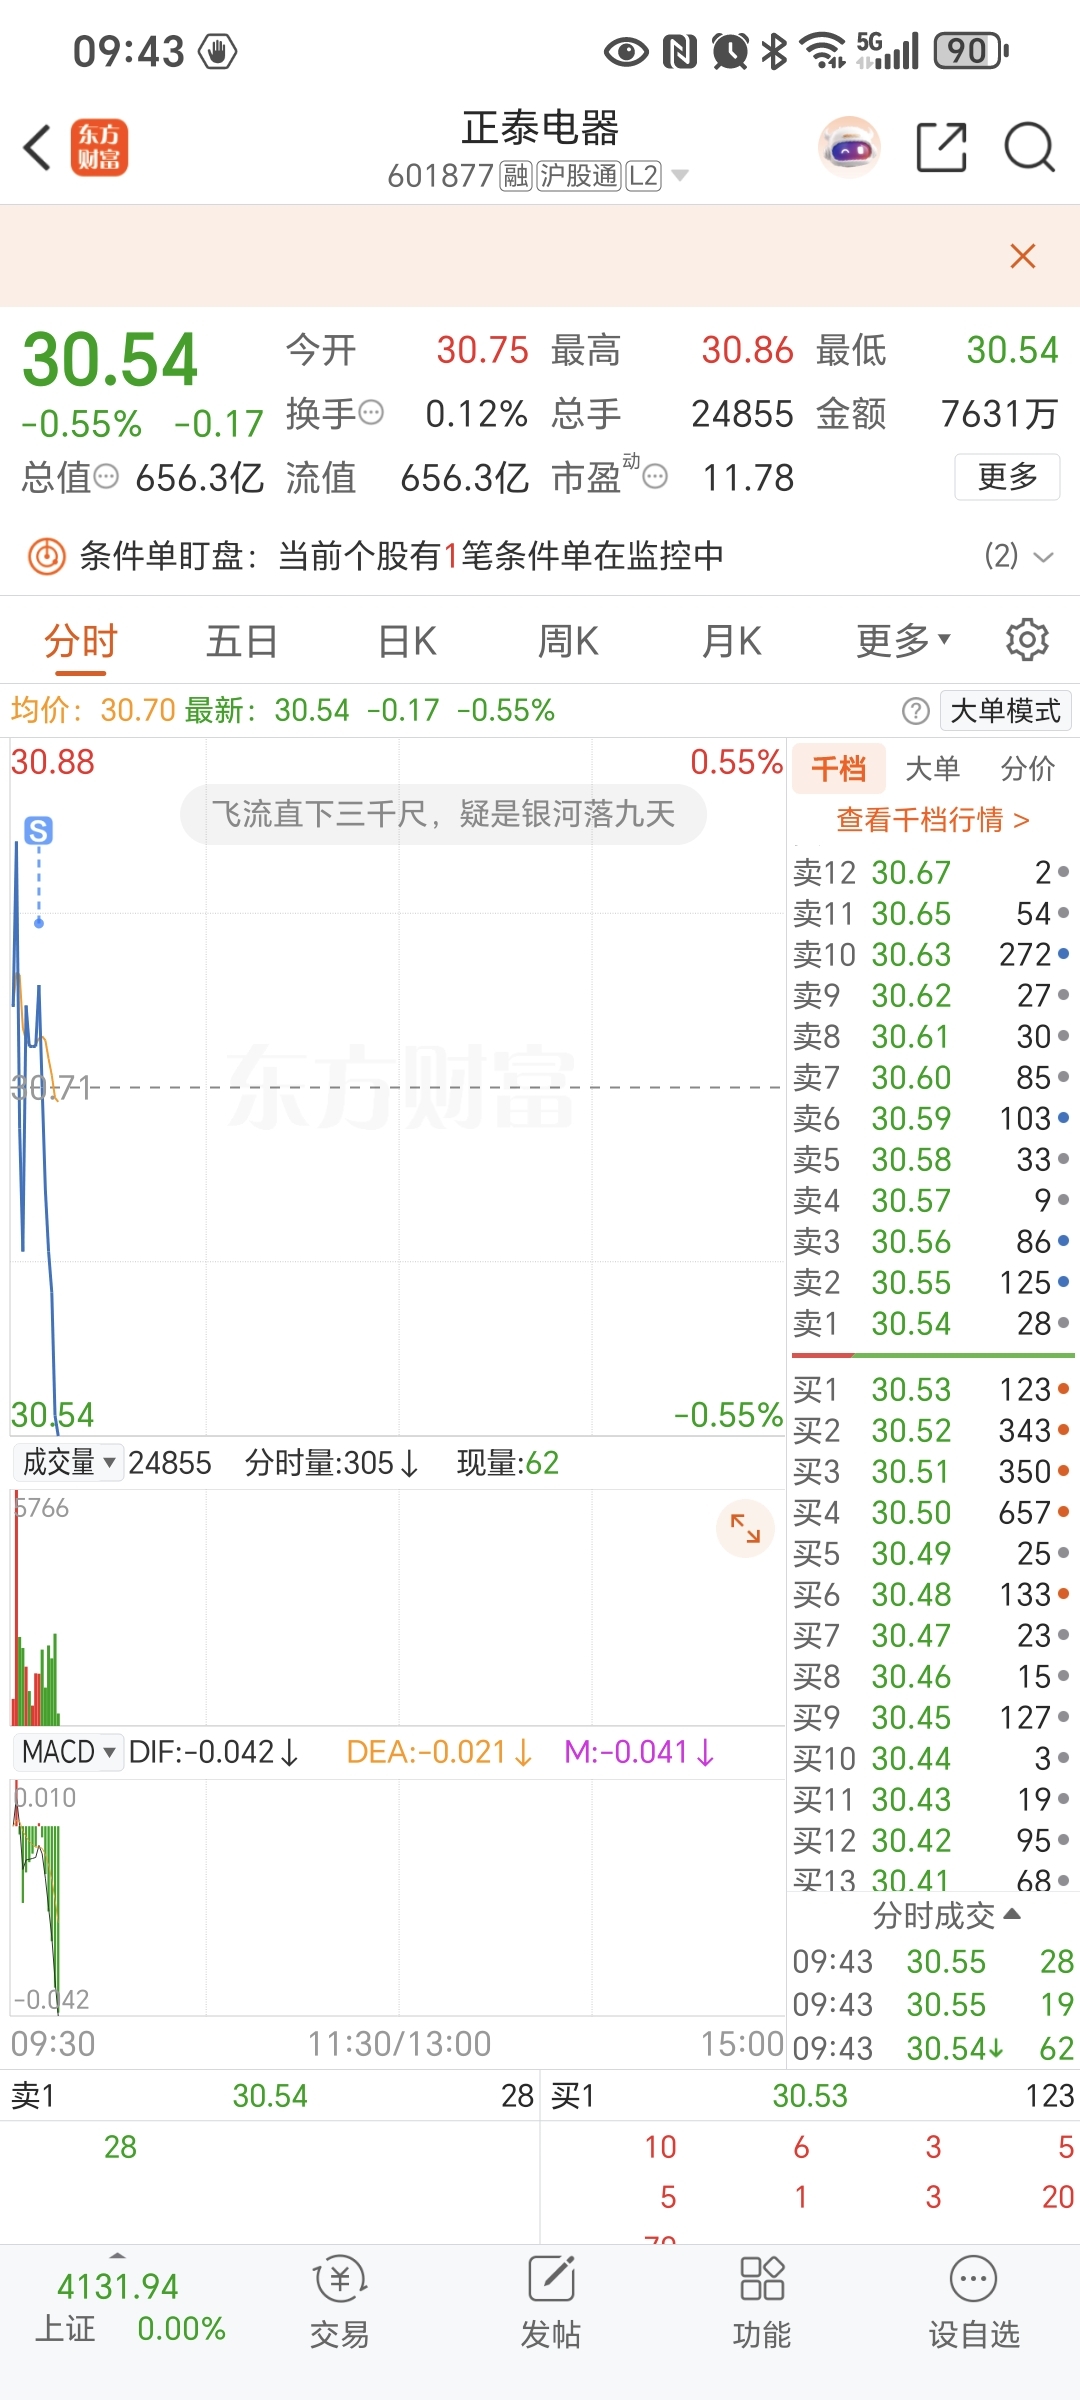The height and width of the screenshot is (2400, 1080).
Task: Select the 千档 order book tab
Action: tap(839, 768)
